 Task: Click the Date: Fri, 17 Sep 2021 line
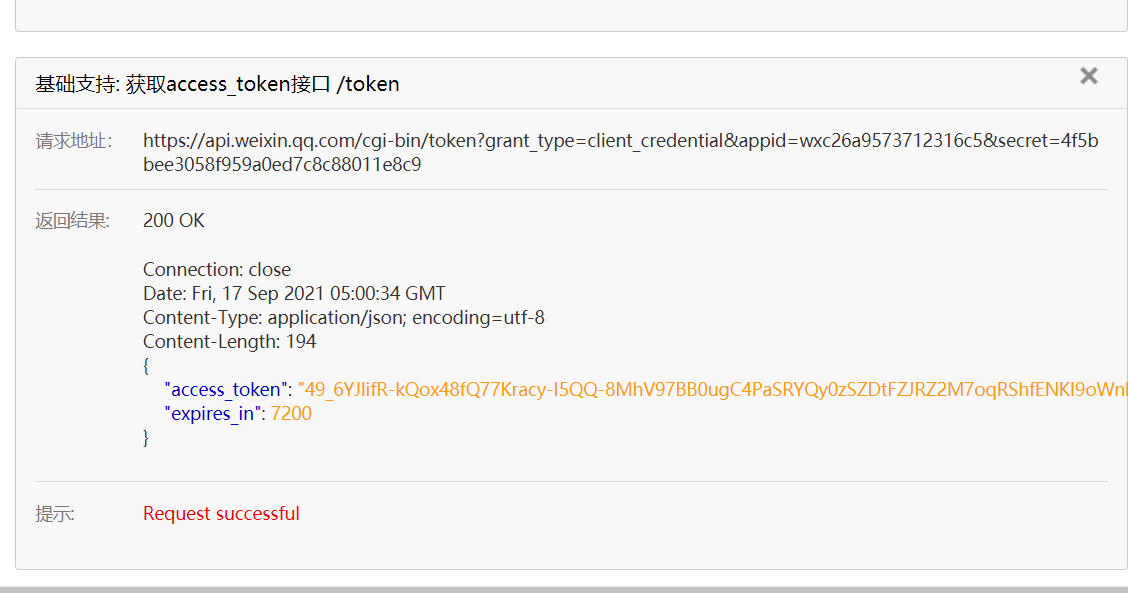(x=294, y=294)
